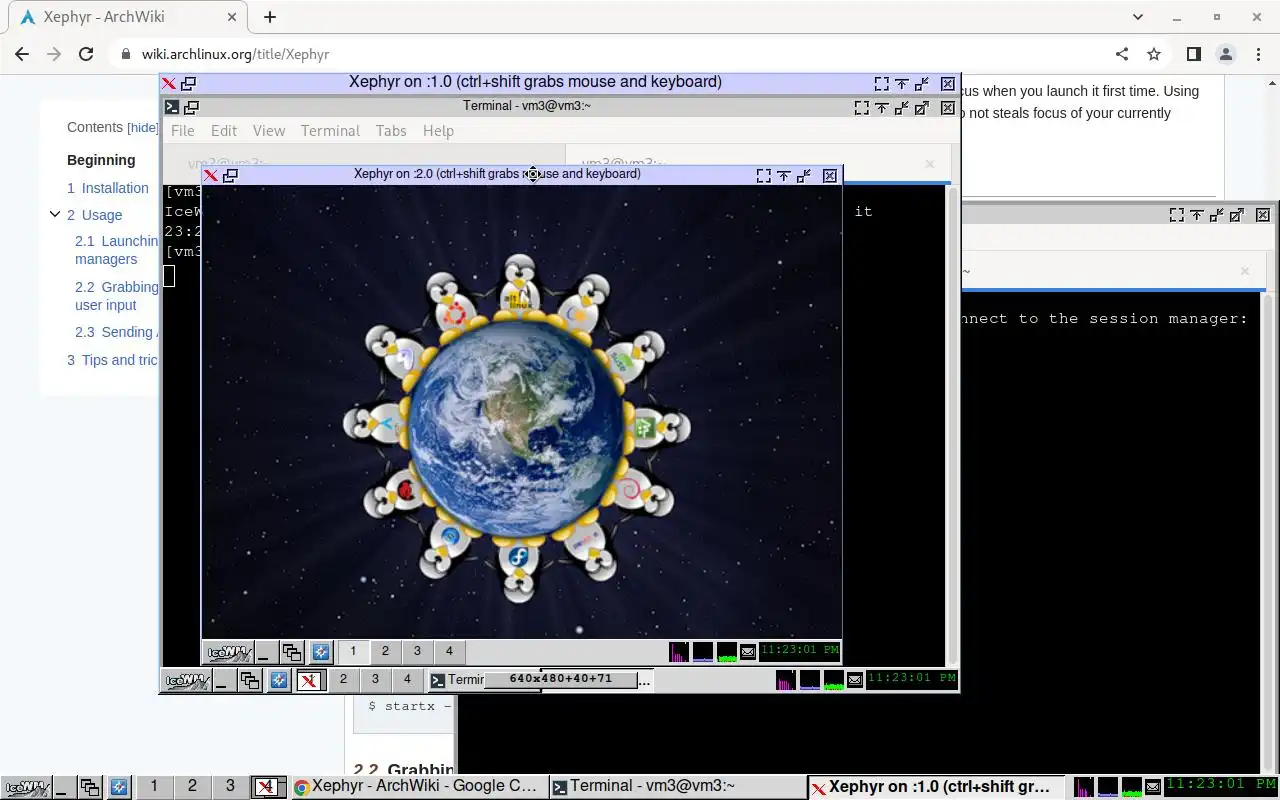
Task: Open 1 Installation contents link
Action: click(108, 188)
